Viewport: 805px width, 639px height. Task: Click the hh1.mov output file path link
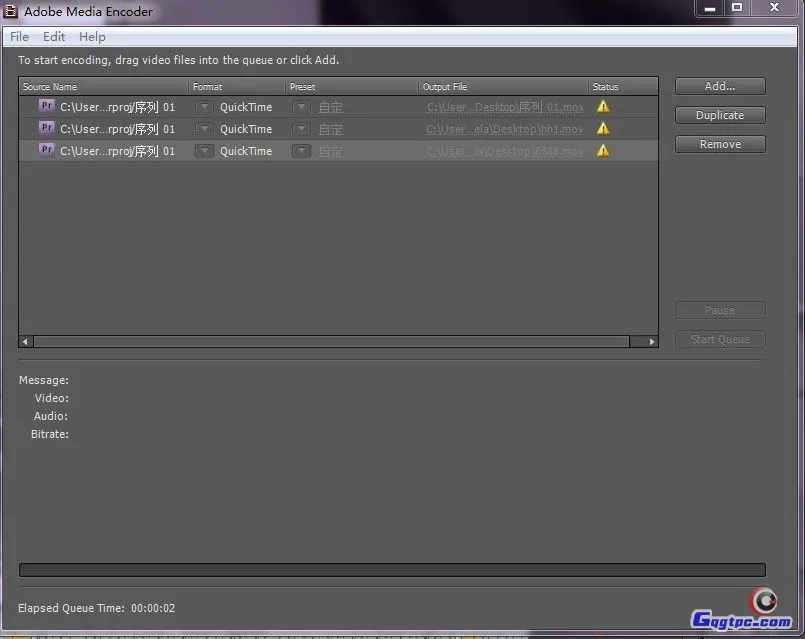coord(504,129)
